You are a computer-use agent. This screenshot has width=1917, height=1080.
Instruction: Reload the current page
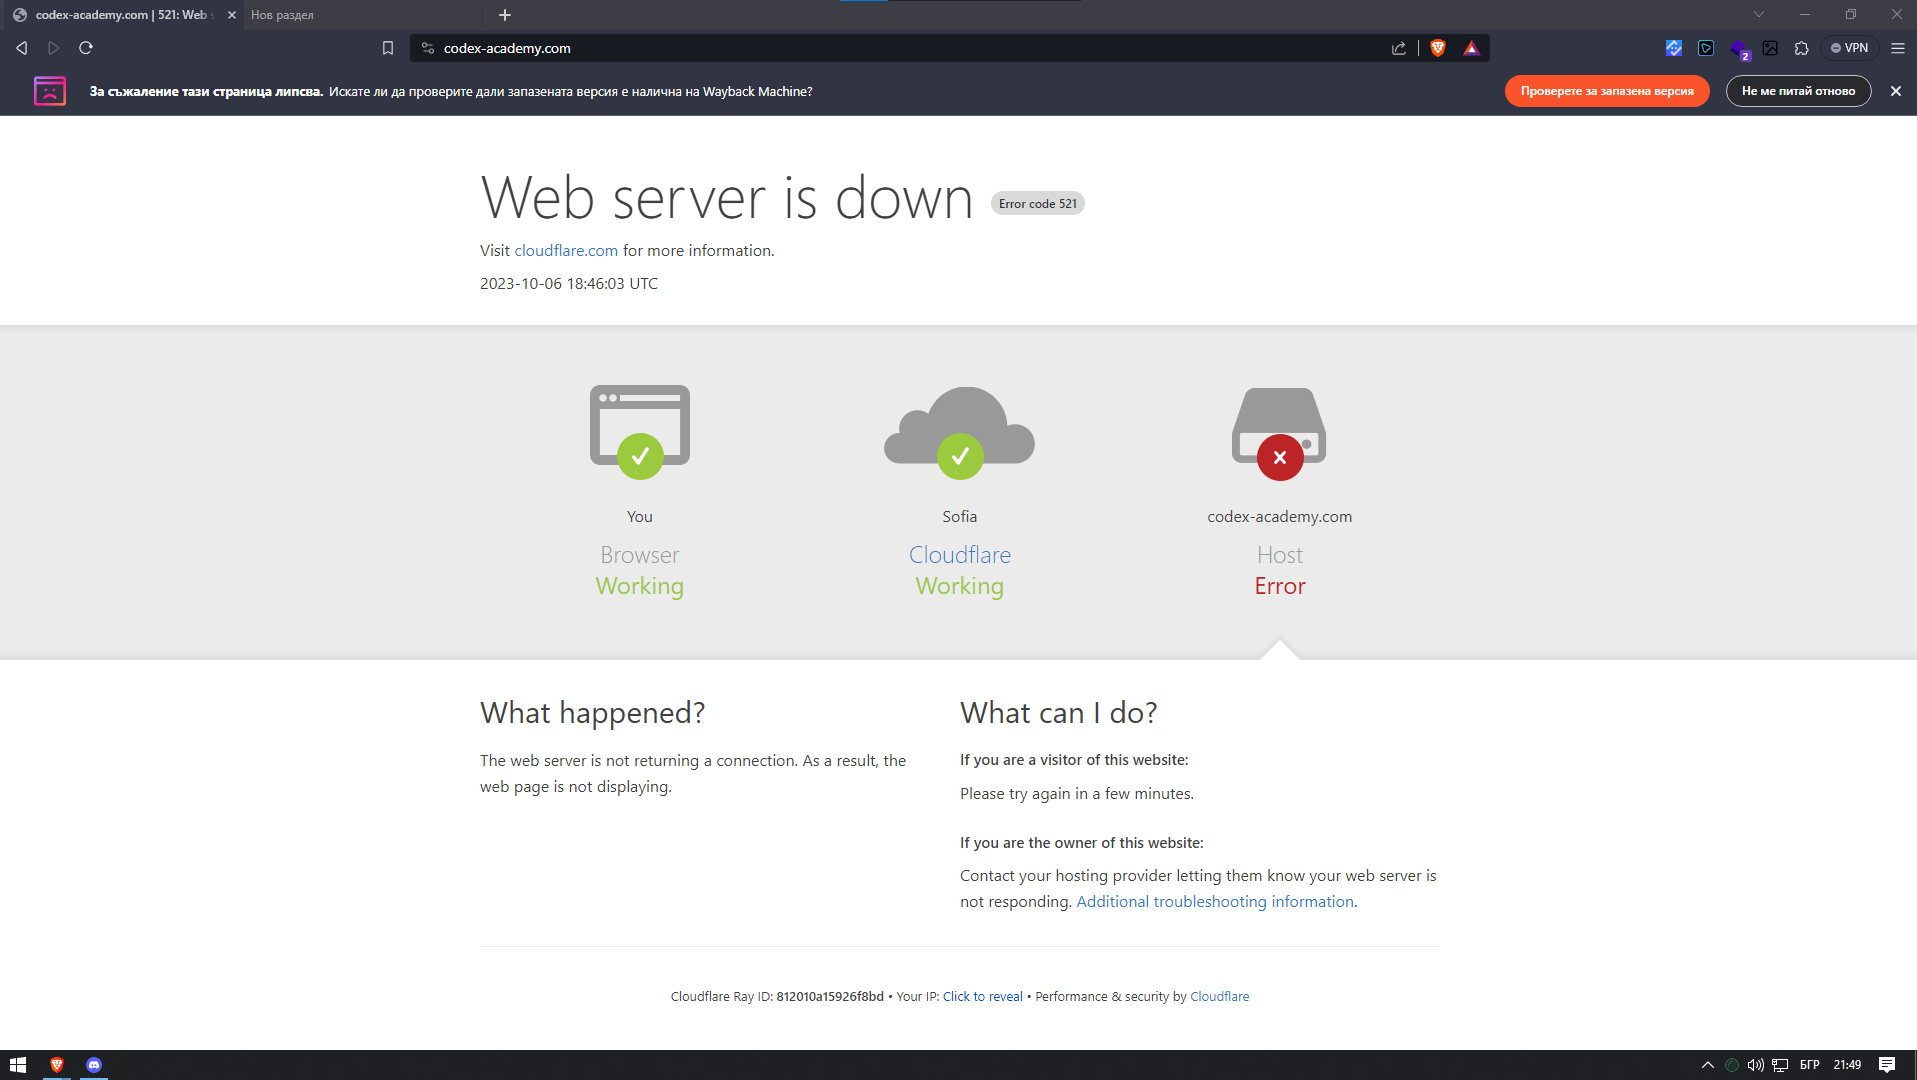point(86,48)
